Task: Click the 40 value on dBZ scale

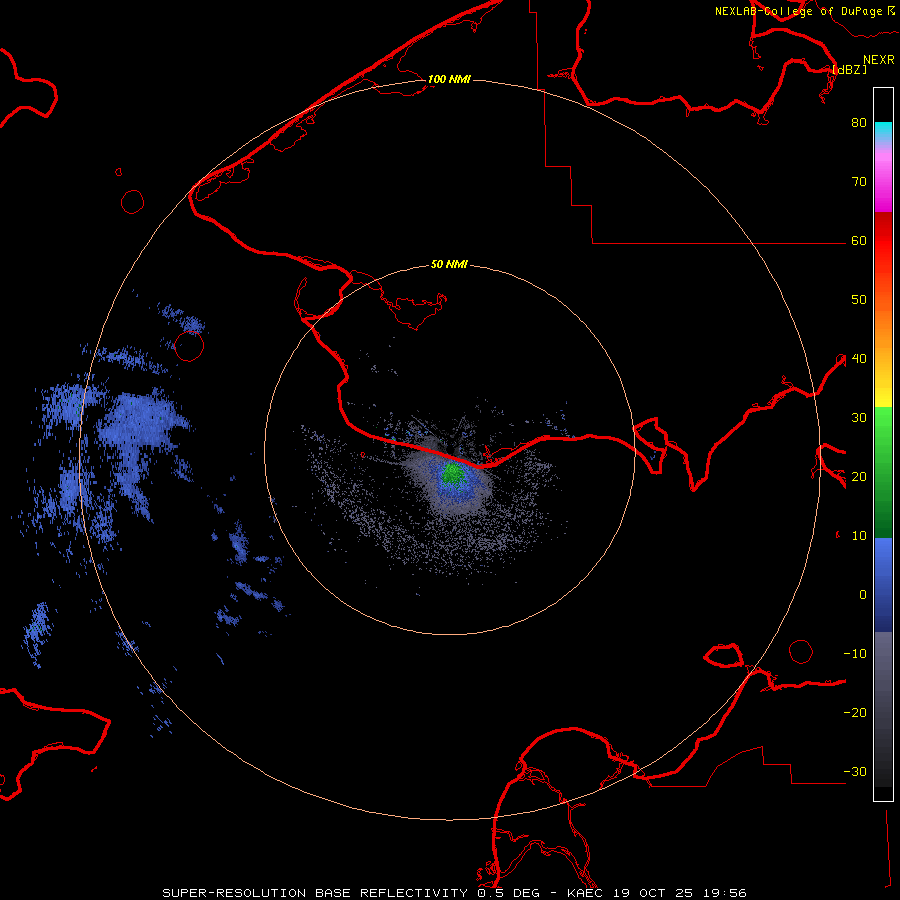Action: (859, 359)
